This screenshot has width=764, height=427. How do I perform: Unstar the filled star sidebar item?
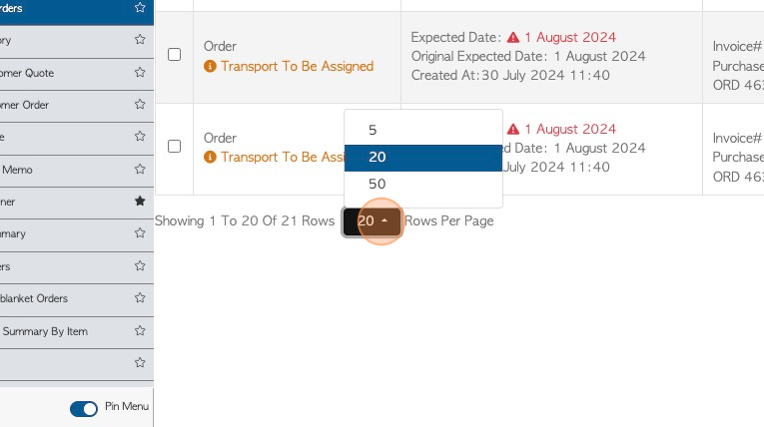pyautogui.click(x=140, y=201)
